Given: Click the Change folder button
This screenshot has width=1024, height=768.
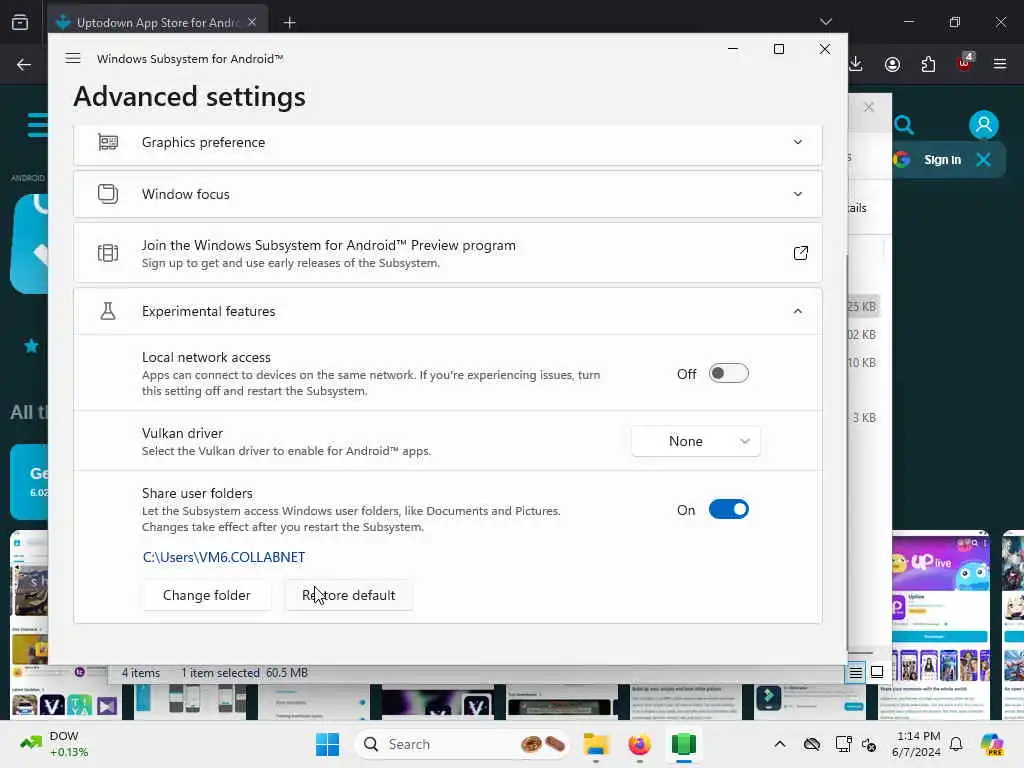Looking at the screenshot, I should click(x=206, y=595).
